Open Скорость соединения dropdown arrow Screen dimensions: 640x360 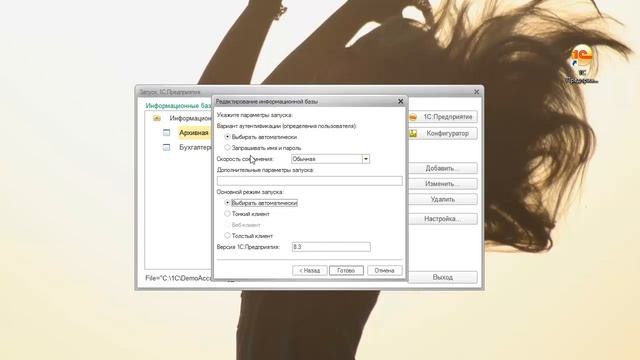[x=366, y=159]
